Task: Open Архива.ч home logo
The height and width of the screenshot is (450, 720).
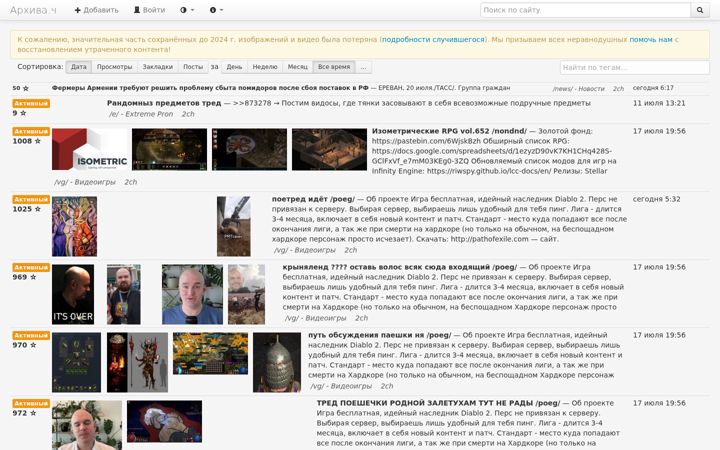Action: pos(33,10)
